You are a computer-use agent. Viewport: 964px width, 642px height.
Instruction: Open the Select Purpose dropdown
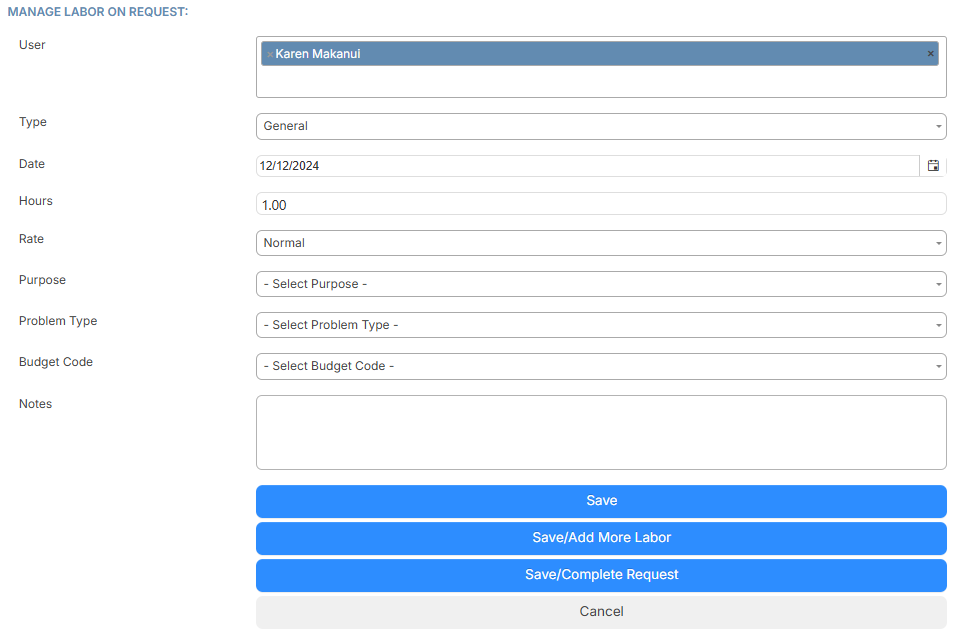[600, 283]
